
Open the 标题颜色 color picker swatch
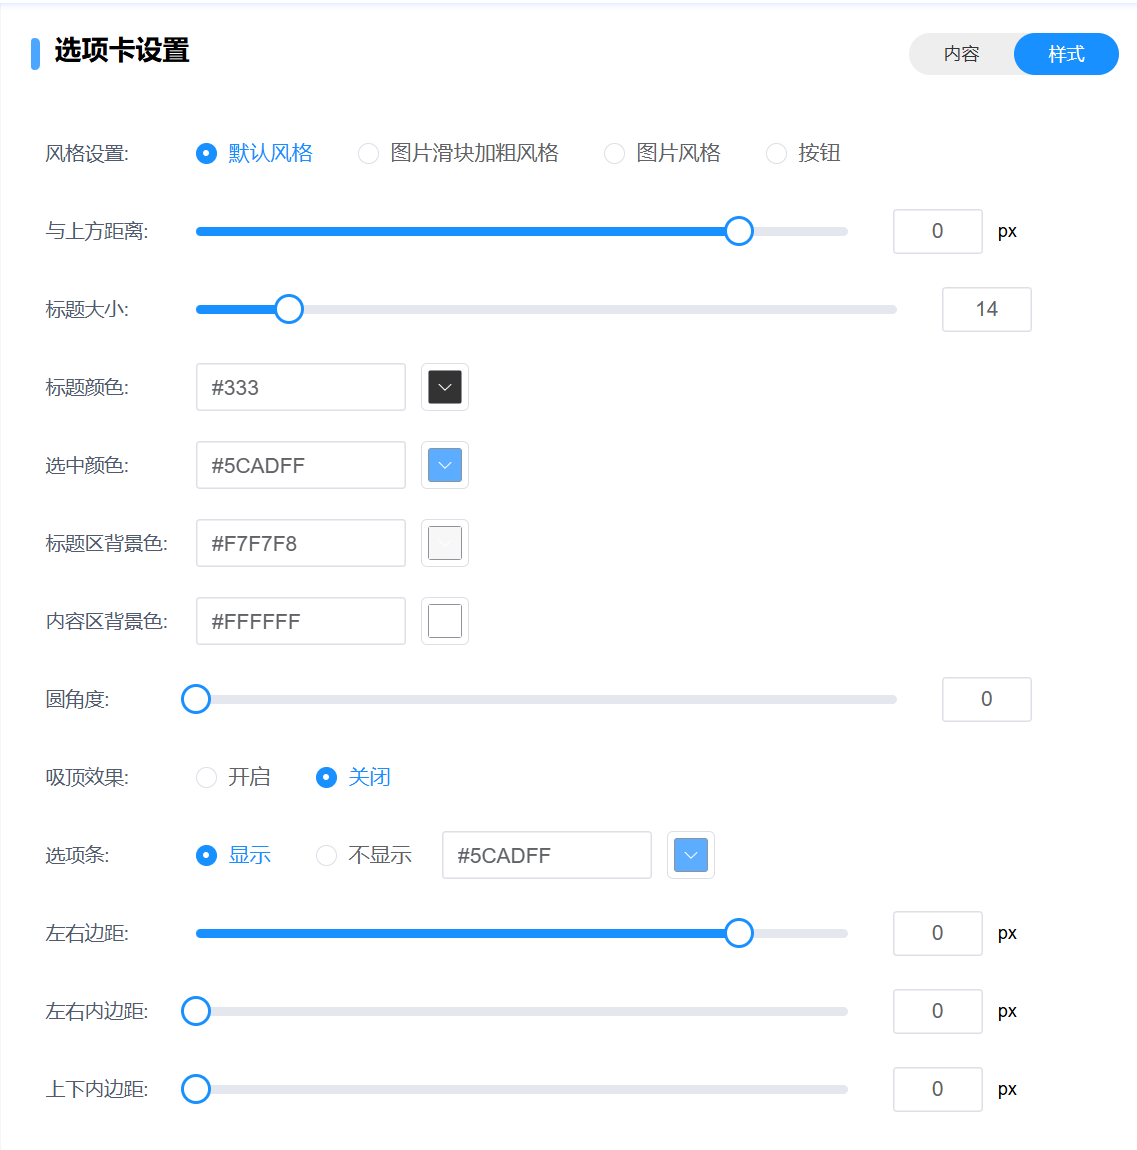(445, 387)
